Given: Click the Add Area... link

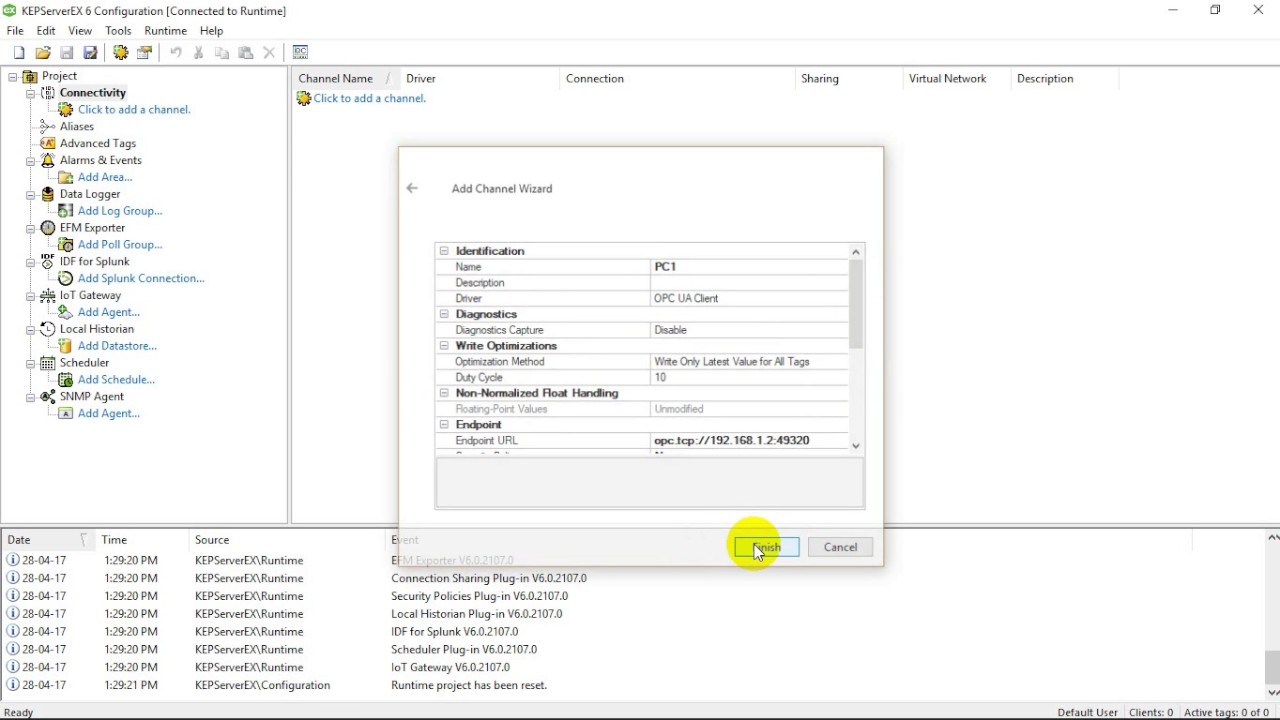Looking at the screenshot, I should point(105,177).
